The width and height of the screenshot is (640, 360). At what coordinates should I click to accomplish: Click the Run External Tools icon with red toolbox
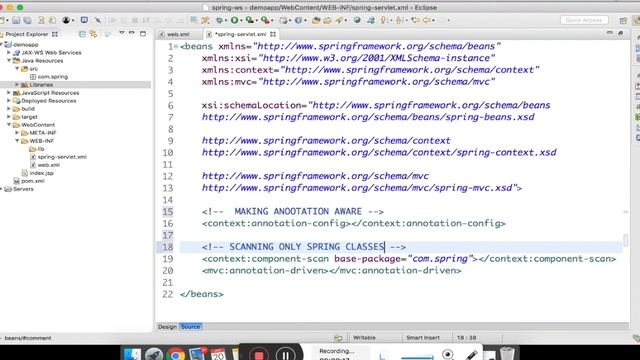(x=265, y=20)
